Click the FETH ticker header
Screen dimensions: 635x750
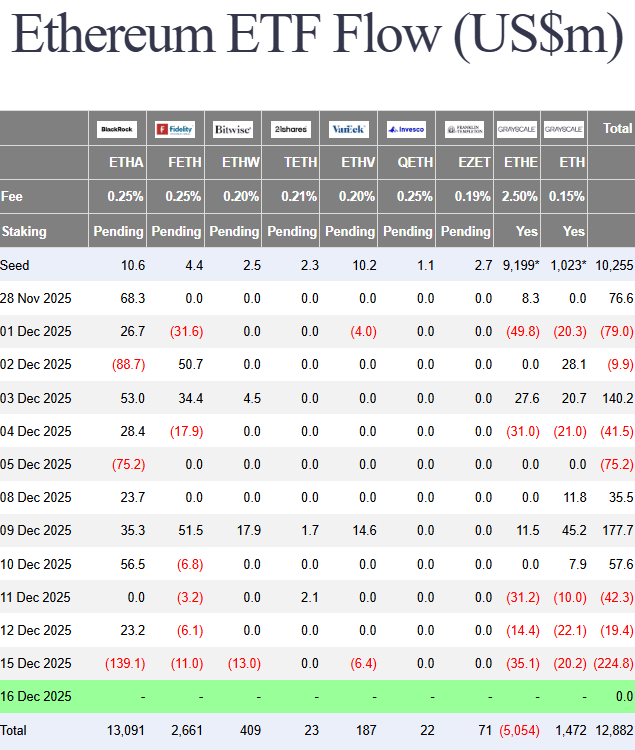[x=185, y=162]
